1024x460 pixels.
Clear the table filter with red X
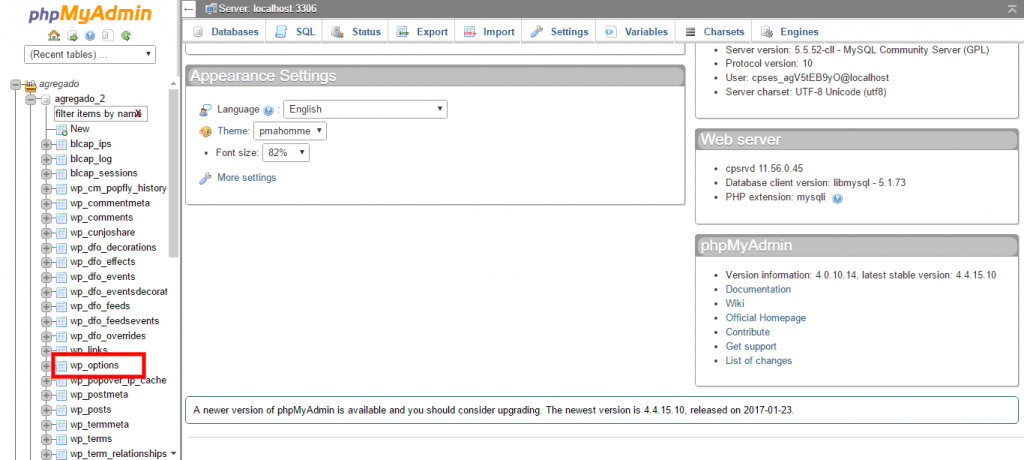(139, 114)
